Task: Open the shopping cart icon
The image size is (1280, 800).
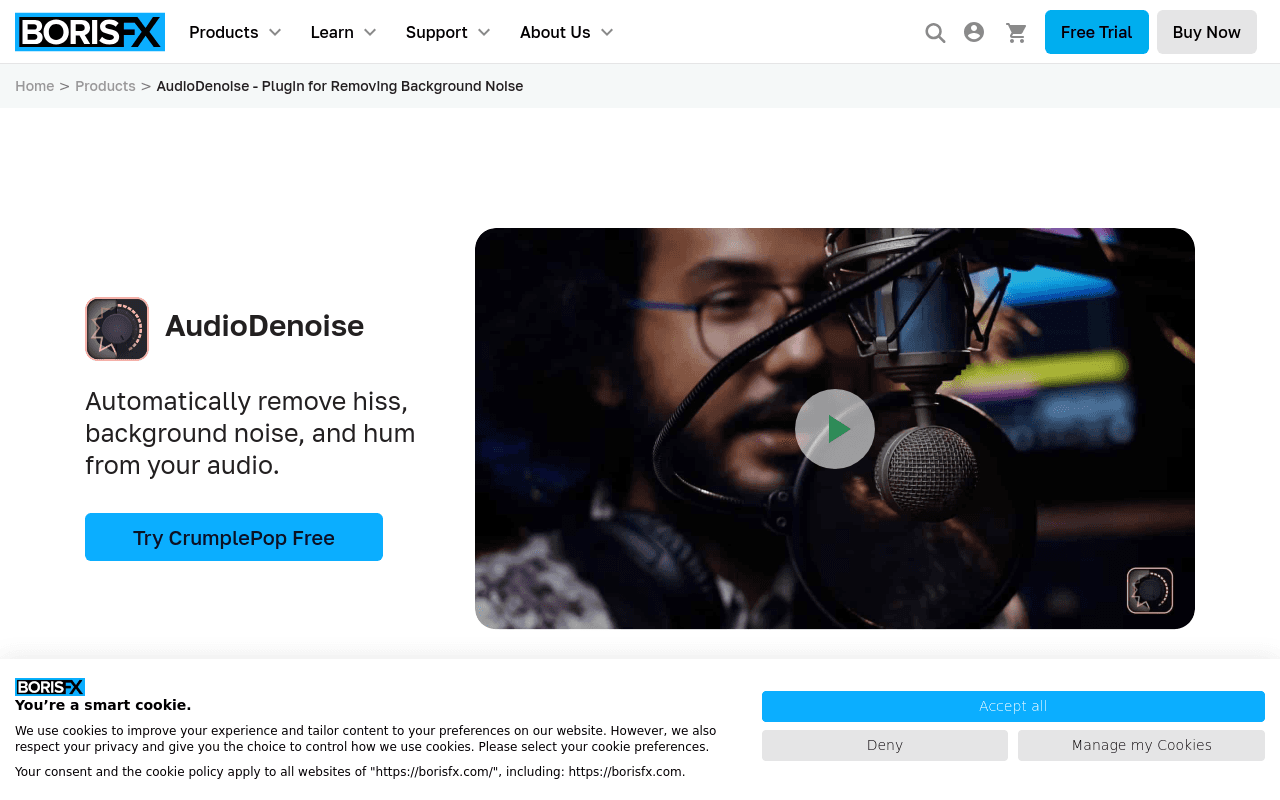Action: pyautogui.click(x=1016, y=33)
